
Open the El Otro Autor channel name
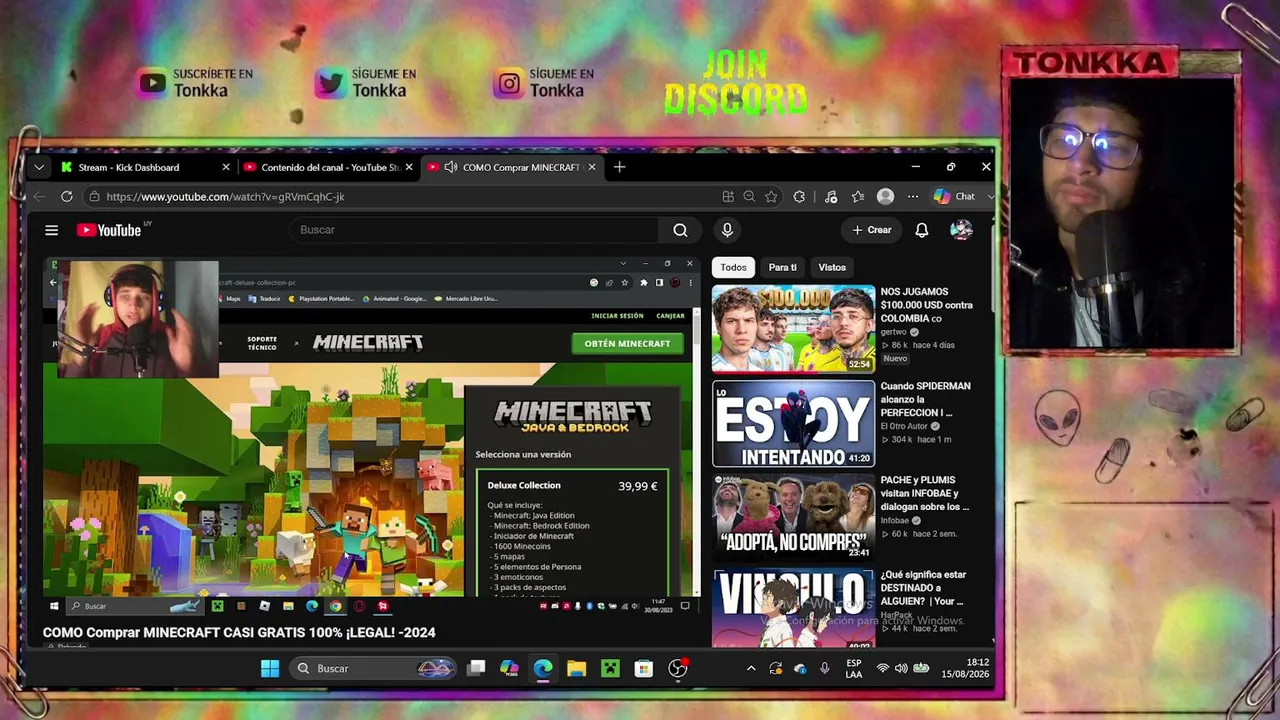[904, 426]
